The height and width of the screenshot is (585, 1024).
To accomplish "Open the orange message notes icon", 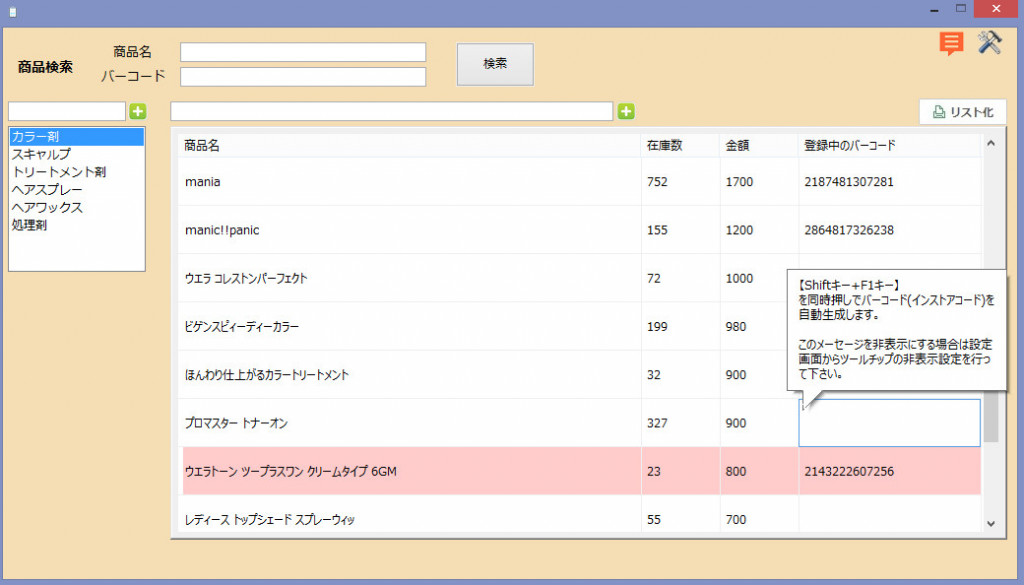I will coord(951,44).
